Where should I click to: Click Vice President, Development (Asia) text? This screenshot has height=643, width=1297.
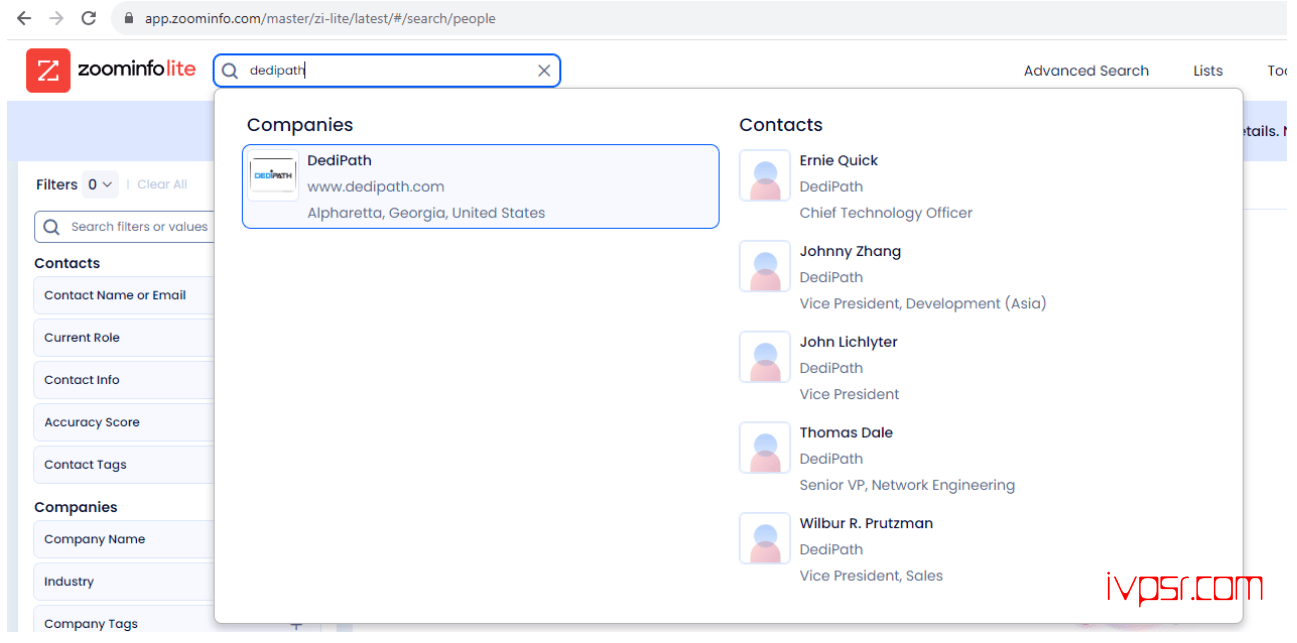click(x=923, y=303)
